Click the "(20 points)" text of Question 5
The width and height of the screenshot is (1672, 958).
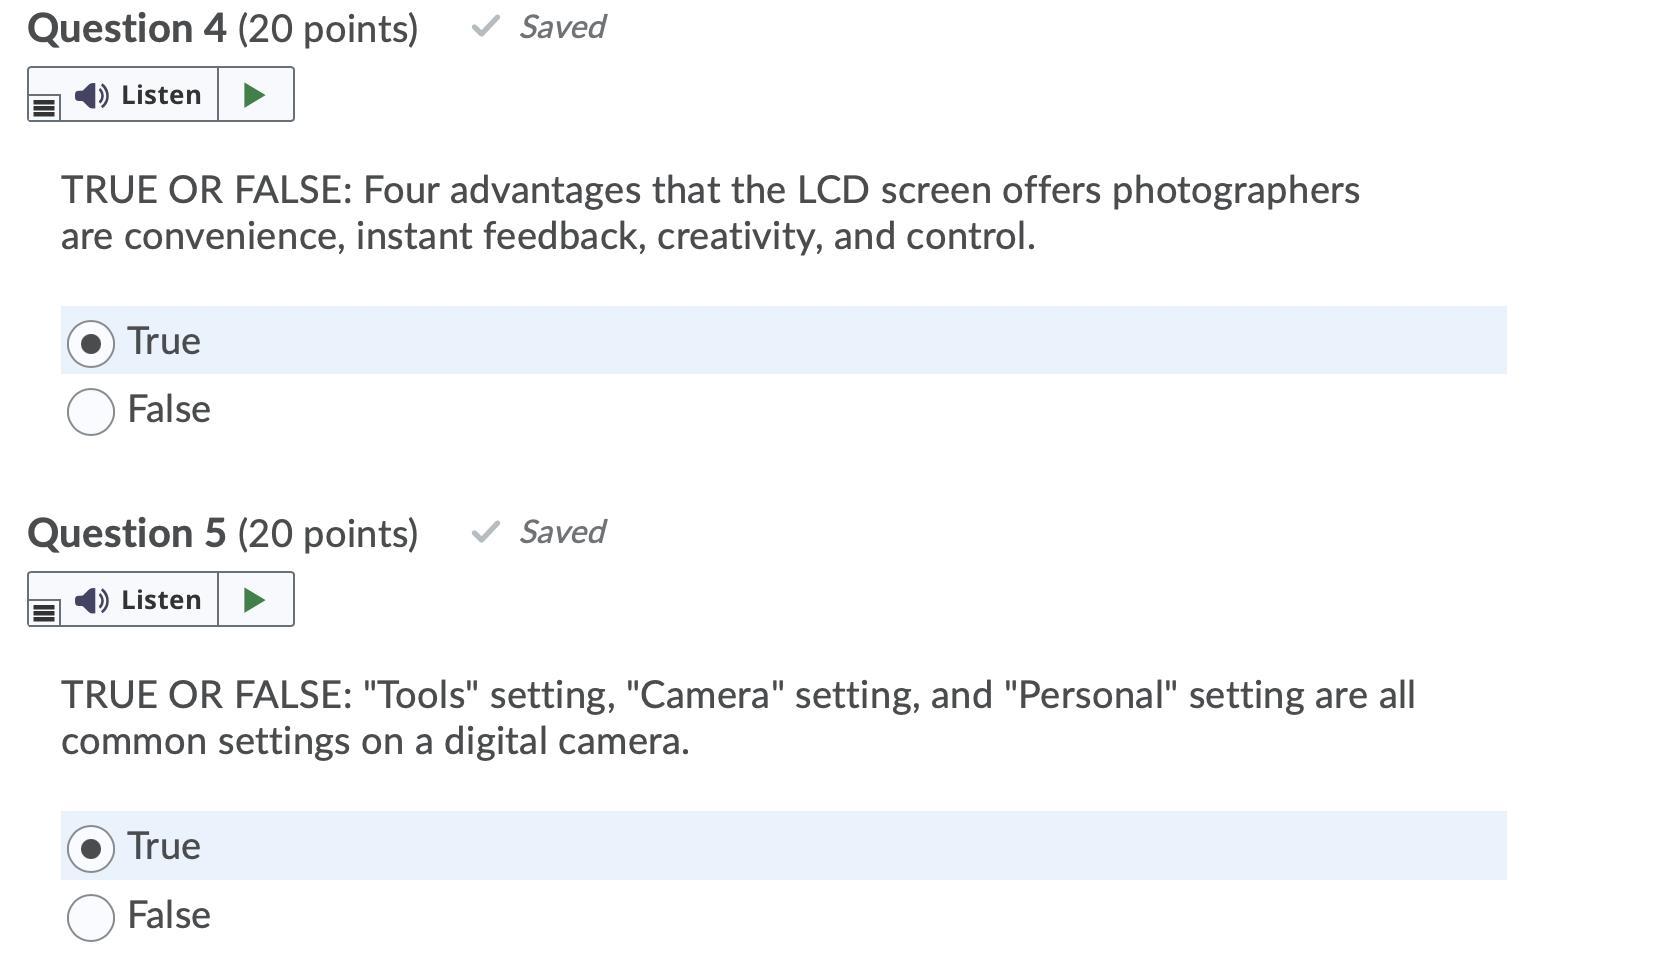pyautogui.click(x=328, y=533)
